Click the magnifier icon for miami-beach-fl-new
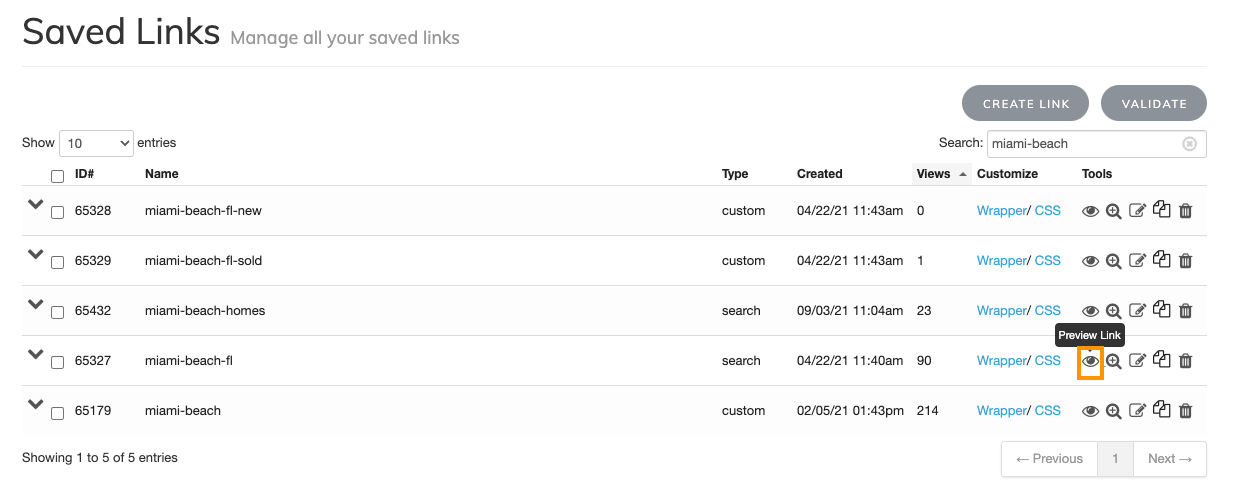The height and width of the screenshot is (491, 1251). click(1113, 211)
